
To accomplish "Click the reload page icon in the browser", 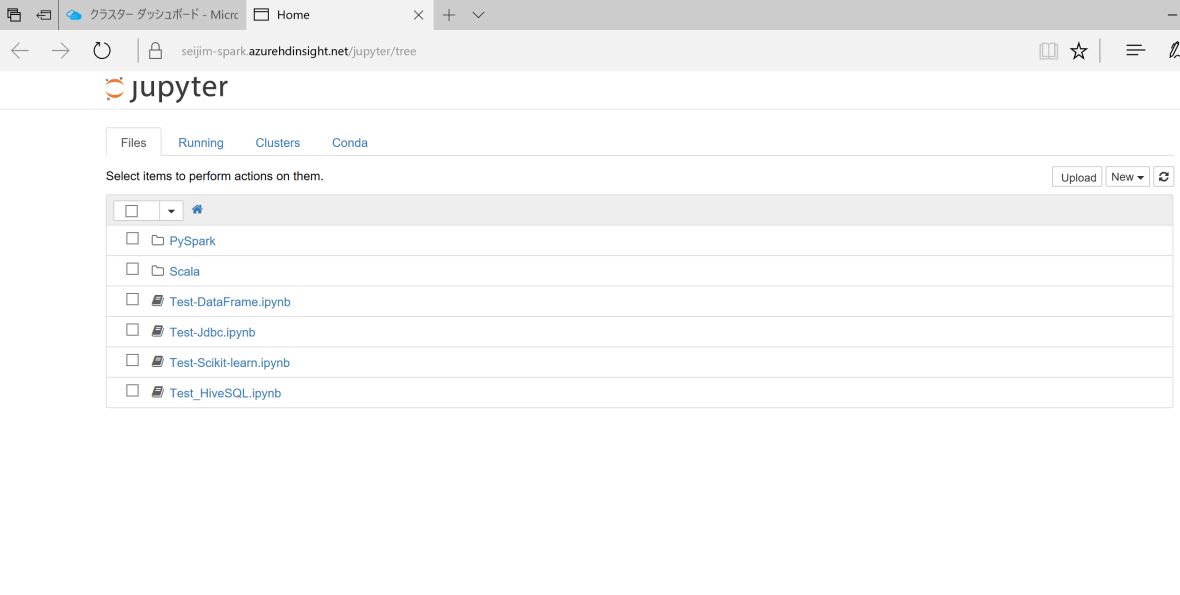I will click(x=101, y=50).
